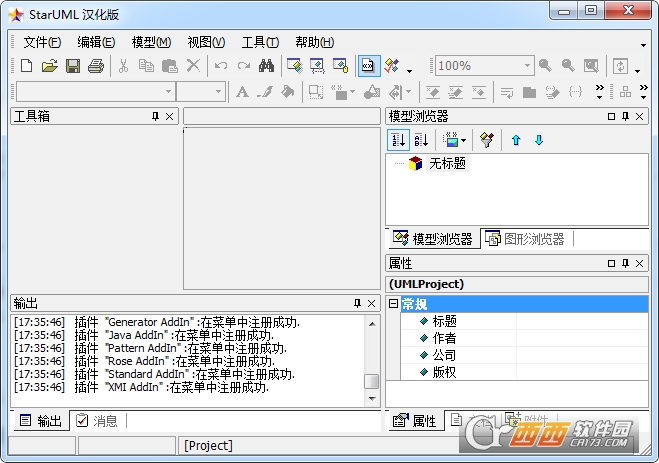Open the 文件(F) menu
Viewport: 659px width, 463px height.
coord(42,42)
